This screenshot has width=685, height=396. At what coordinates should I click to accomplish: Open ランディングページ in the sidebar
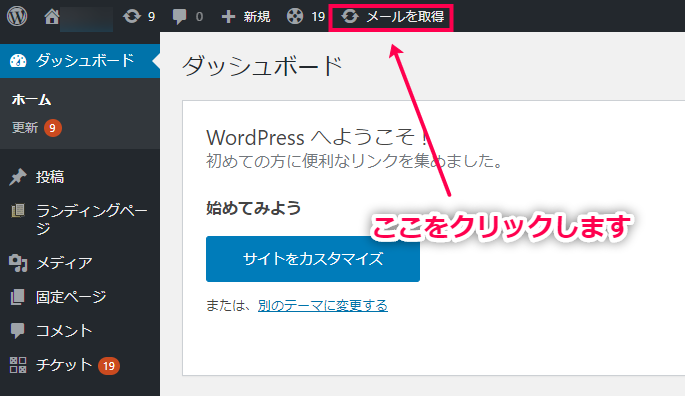point(91,219)
